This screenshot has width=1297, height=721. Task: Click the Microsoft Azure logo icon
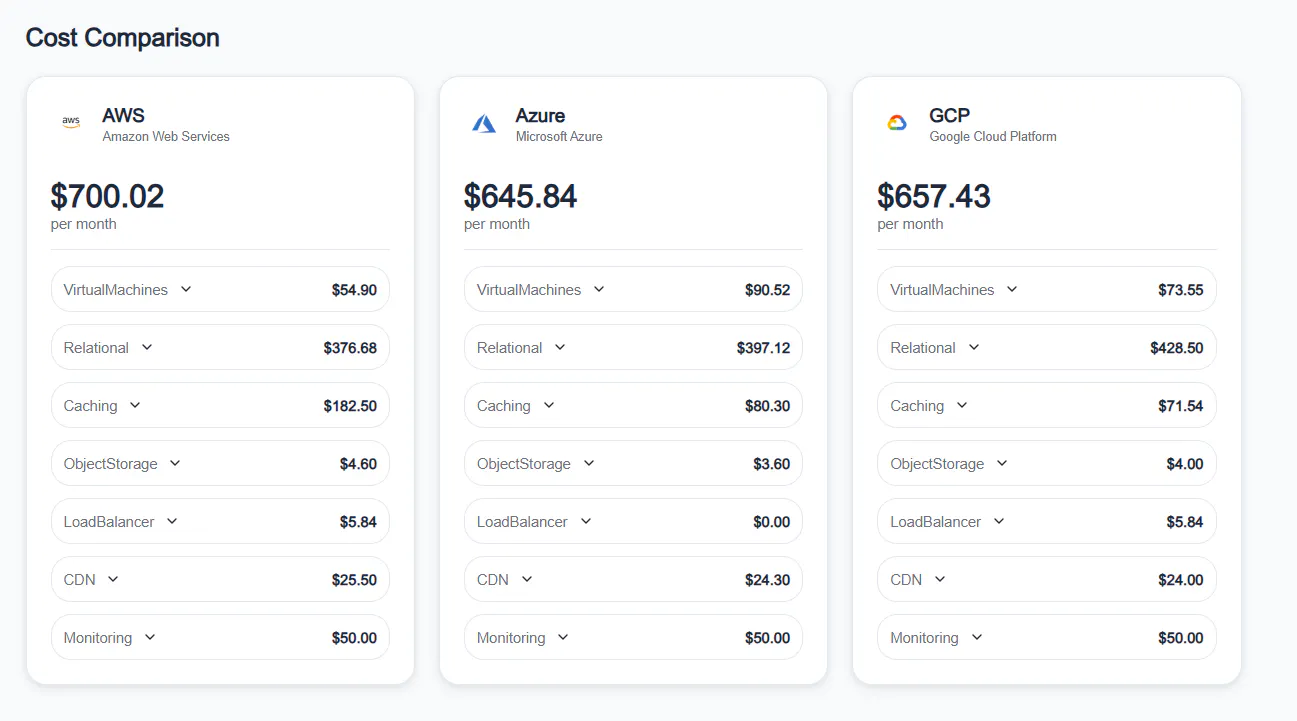tap(484, 123)
